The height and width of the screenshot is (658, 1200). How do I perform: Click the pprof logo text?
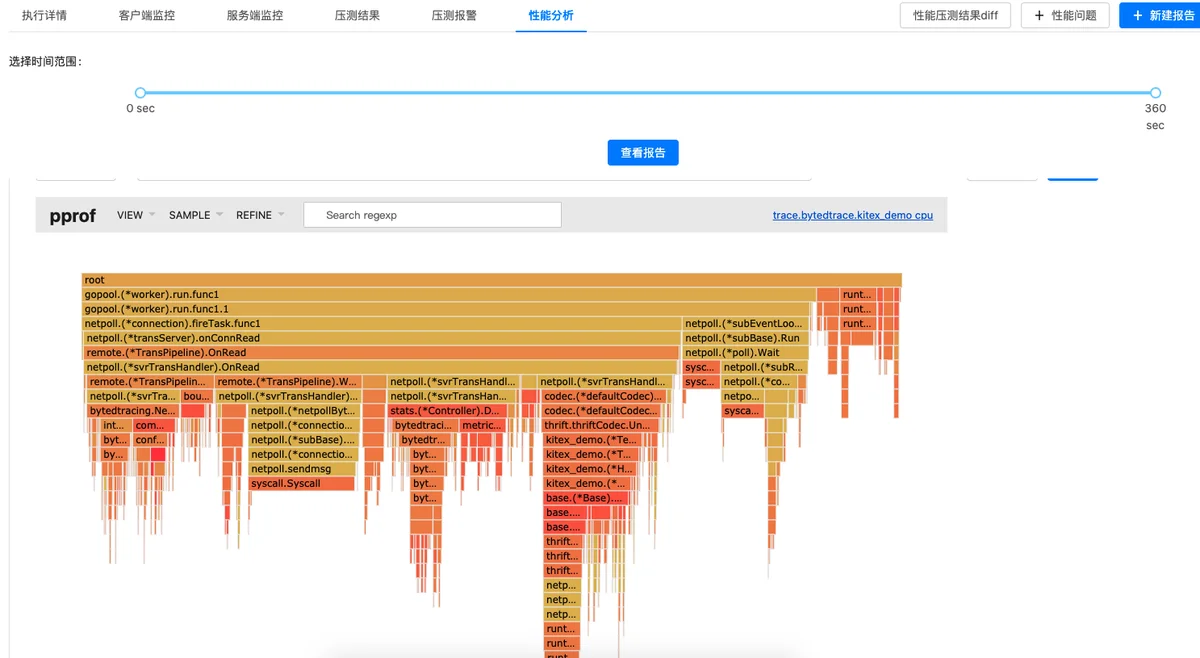click(x=72, y=215)
